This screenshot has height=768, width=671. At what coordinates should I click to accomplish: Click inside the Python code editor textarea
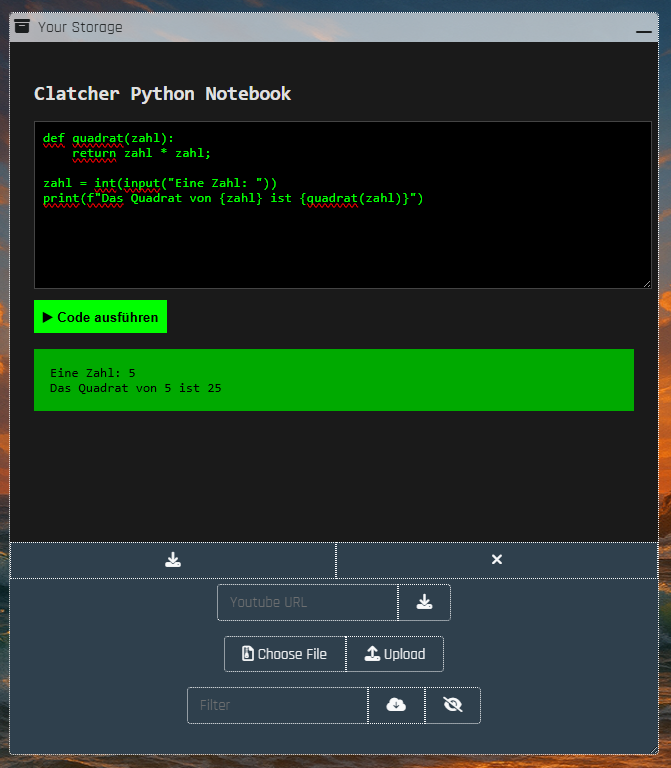[x=343, y=205]
